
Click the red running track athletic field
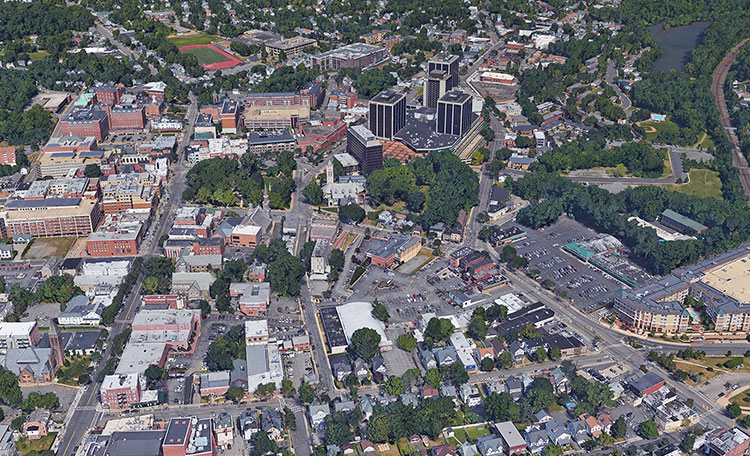click(x=210, y=56)
